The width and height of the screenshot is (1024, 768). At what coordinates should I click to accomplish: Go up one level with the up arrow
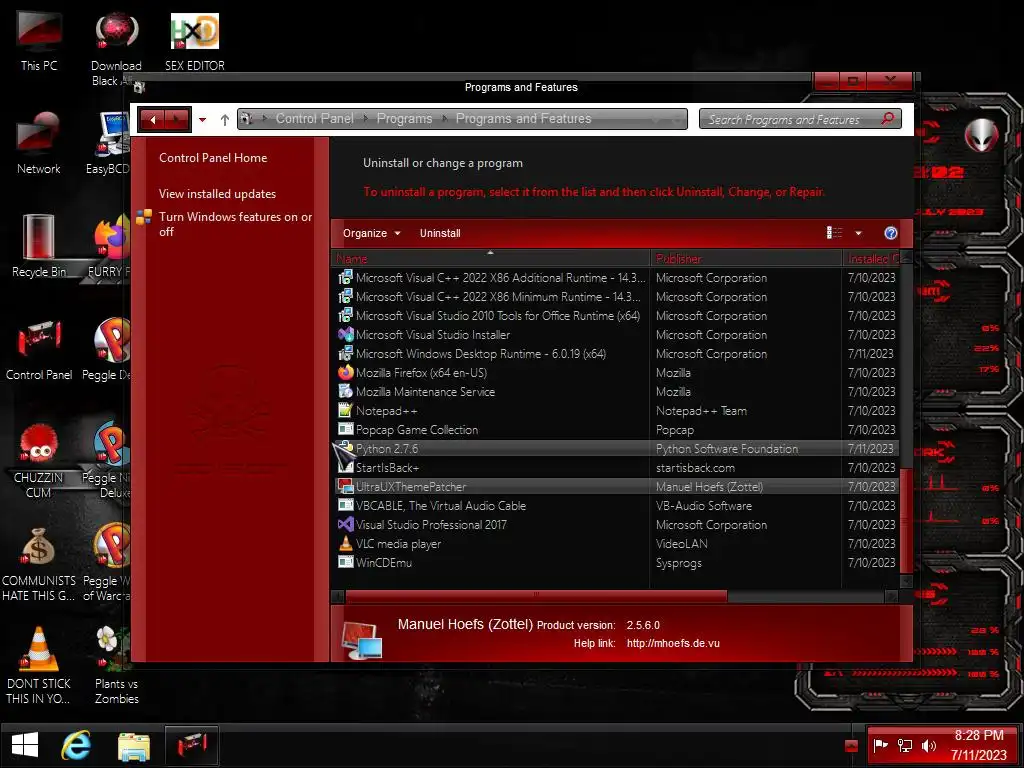point(225,120)
